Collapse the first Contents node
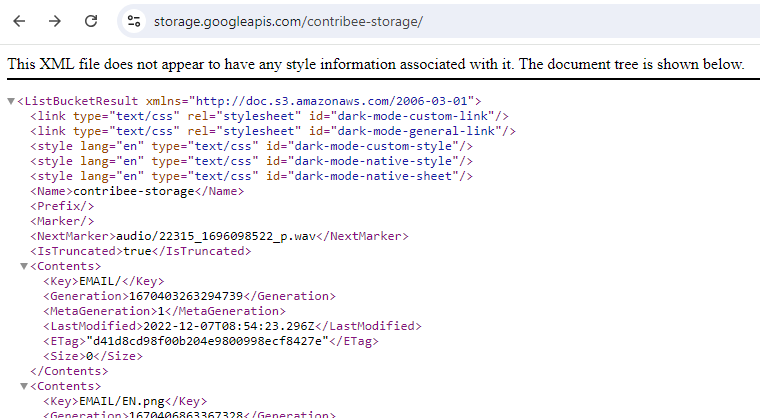The image size is (760, 418). [x=24, y=266]
